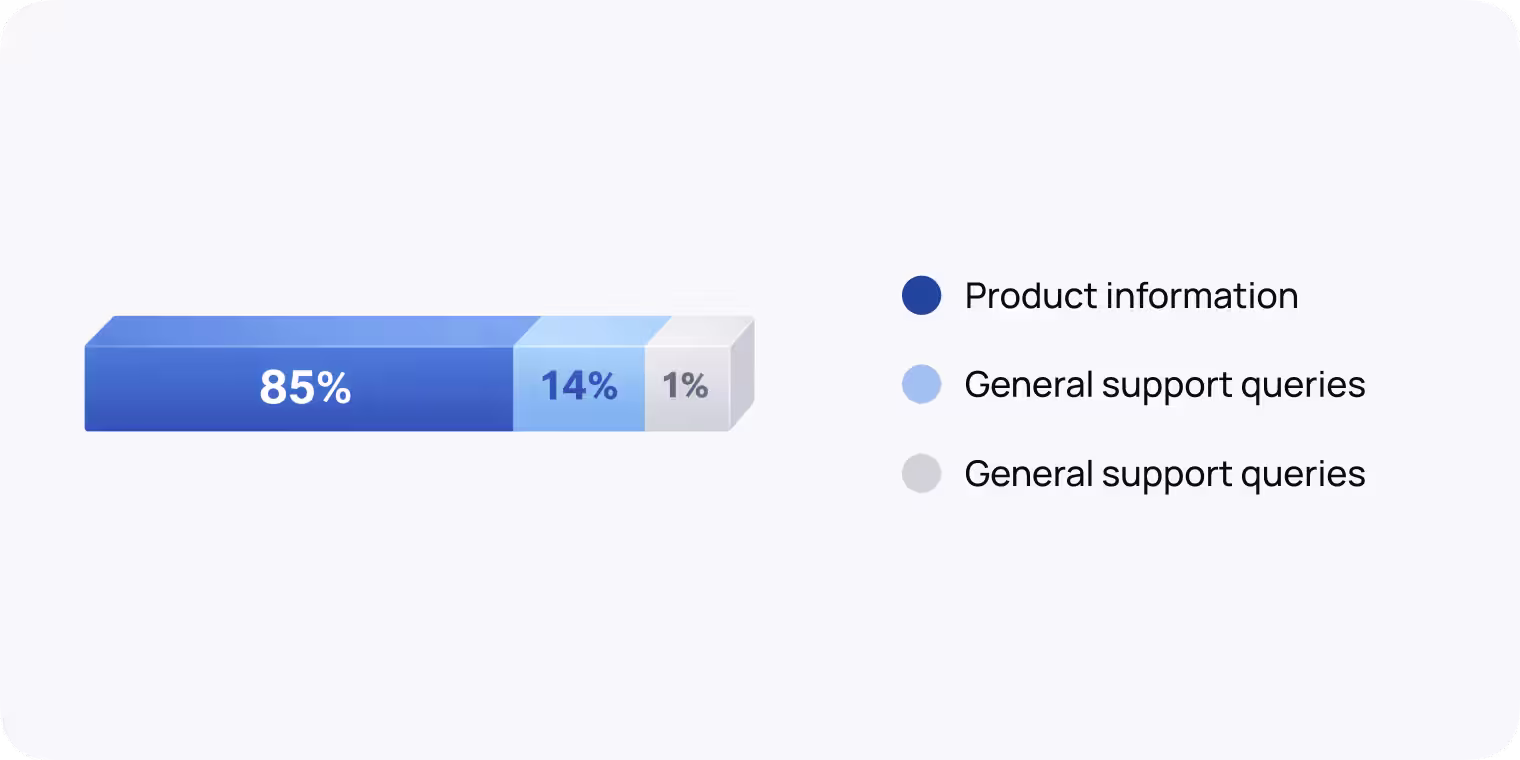Image resolution: width=1520 pixels, height=760 pixels.
Task: Select "General support queries" label beside gray dot
Action: [x=1165, y=474]
